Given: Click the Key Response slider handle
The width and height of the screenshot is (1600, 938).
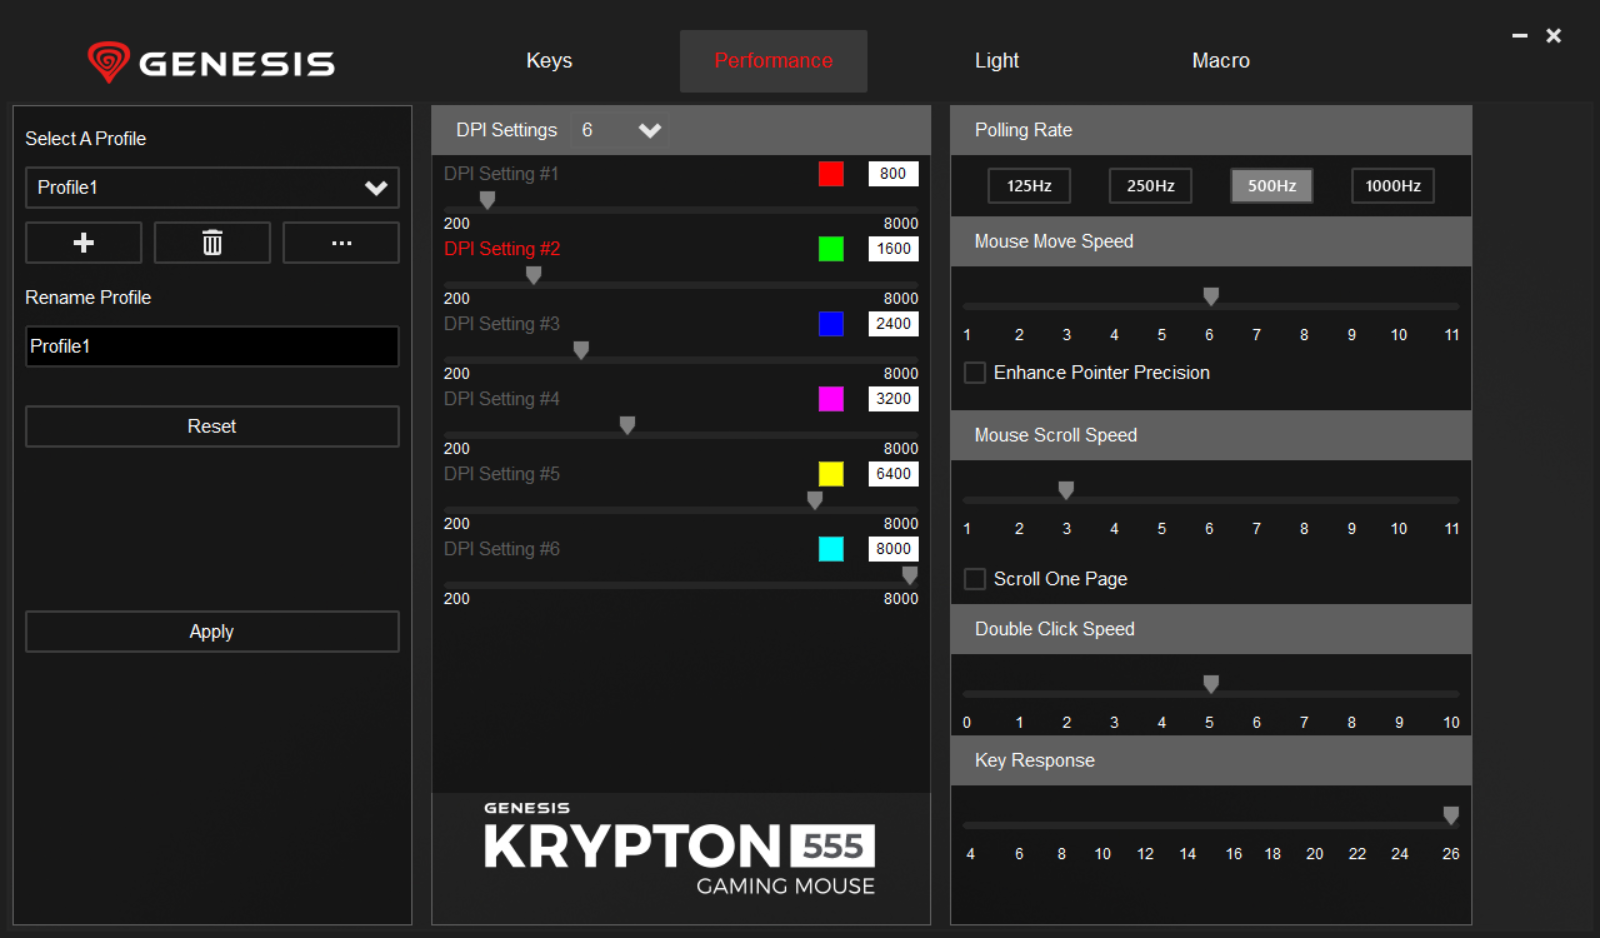Looking at the screenshot, I should (x=1451, y=816).
